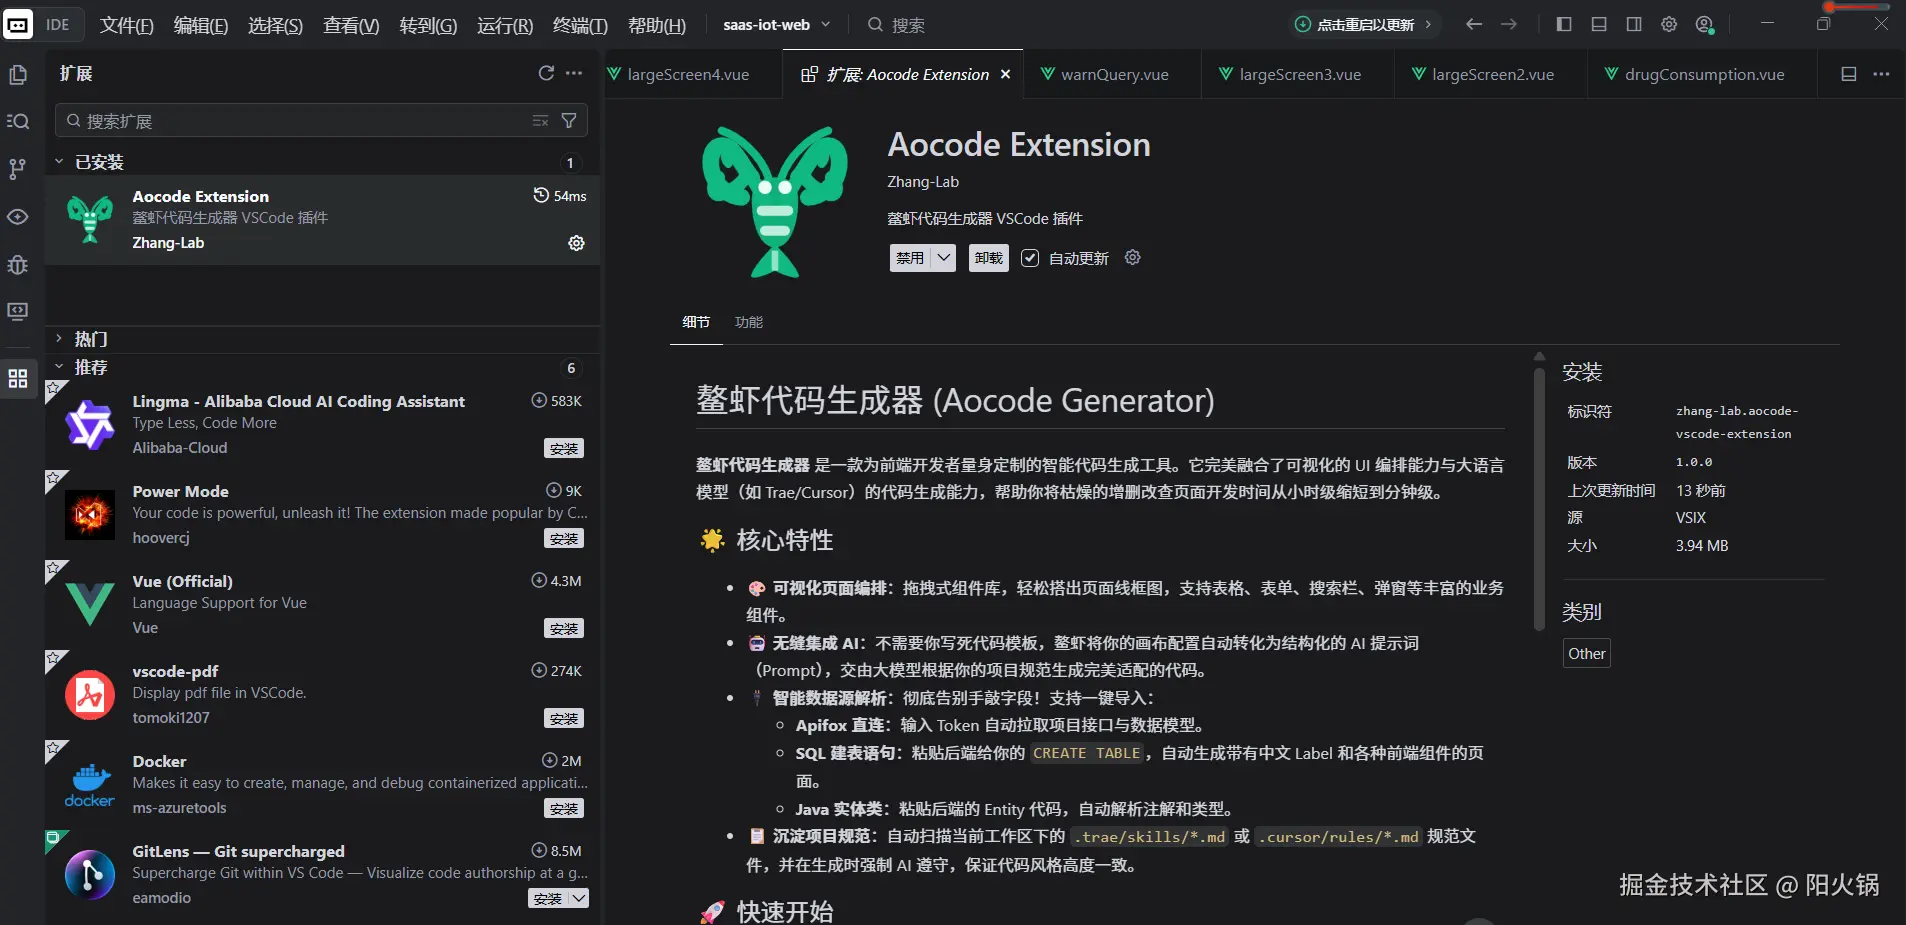Collapse the Installed extensions section
The image size is (1906, 925).
[x=59, y=162]
